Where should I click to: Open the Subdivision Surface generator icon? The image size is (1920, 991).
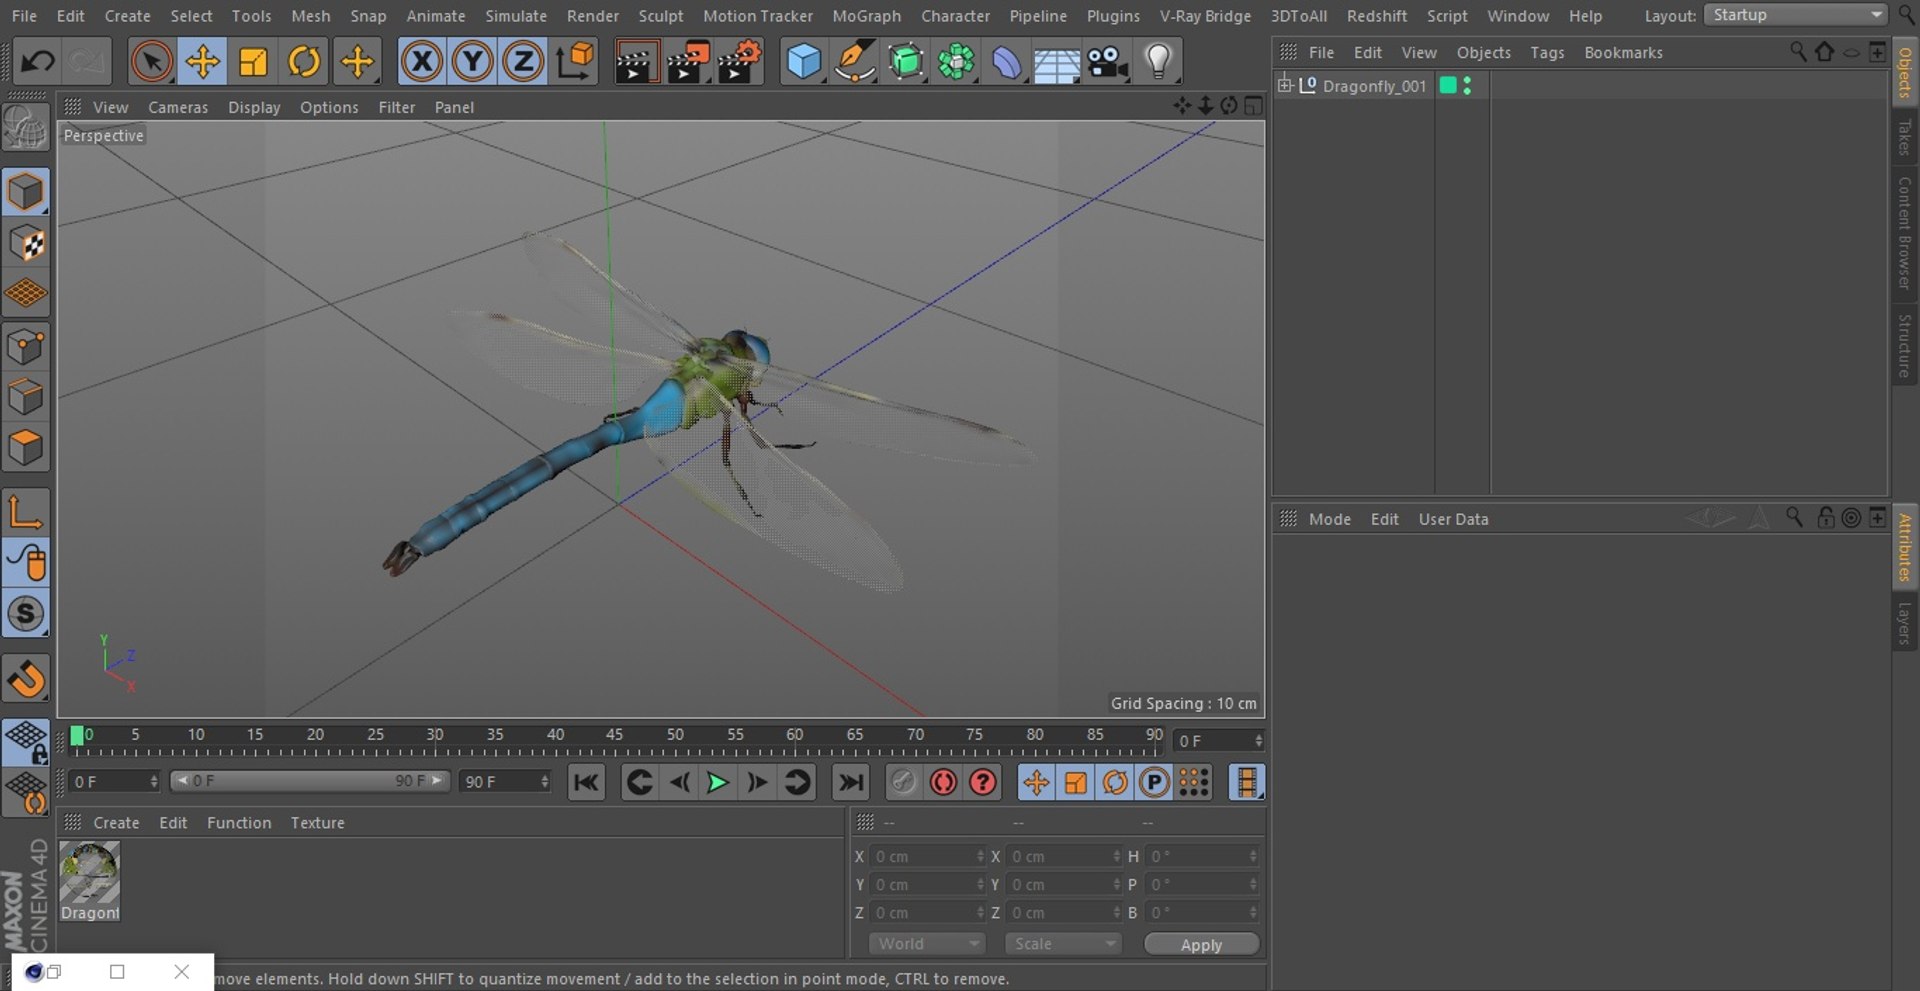(x=906, y=62)
